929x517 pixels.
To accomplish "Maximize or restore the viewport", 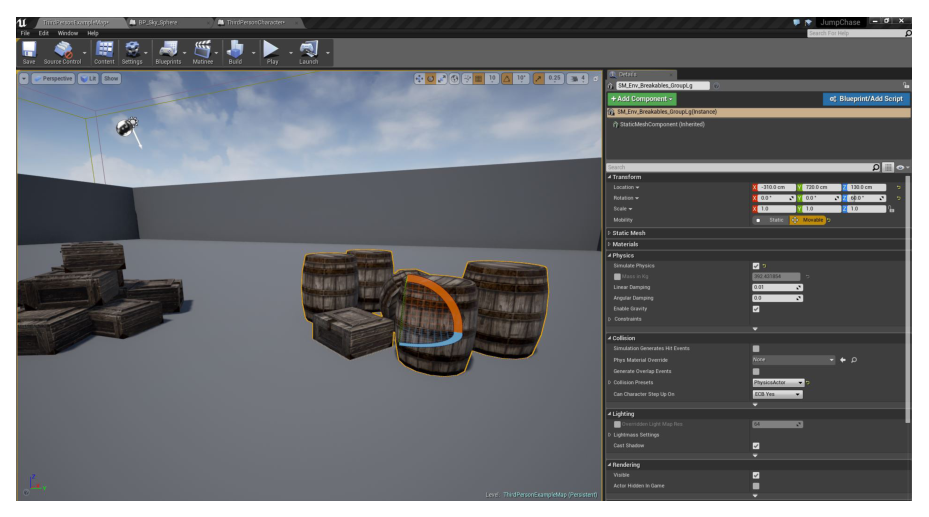I will point(595,78).
